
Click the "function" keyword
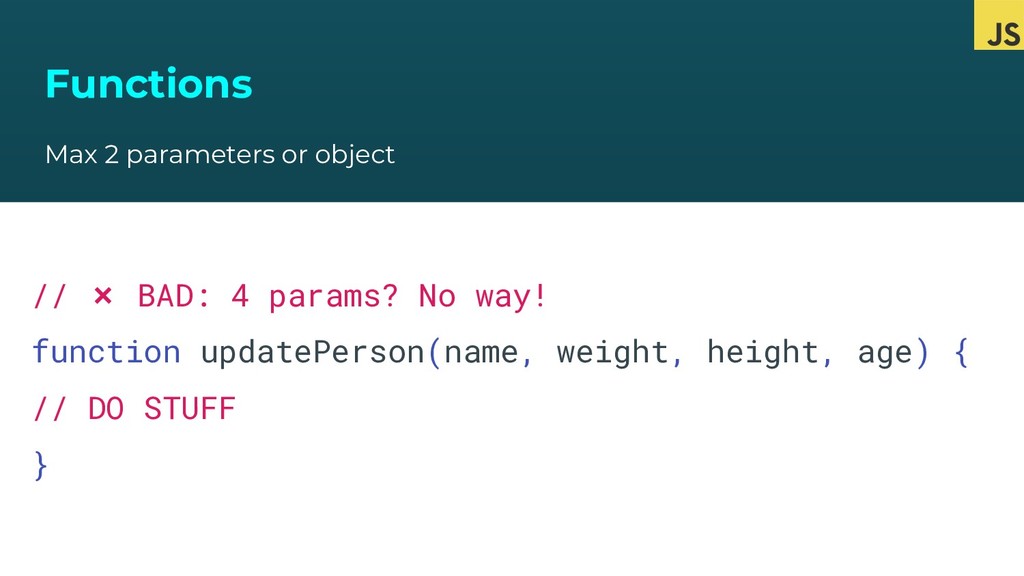pos(106,352)
